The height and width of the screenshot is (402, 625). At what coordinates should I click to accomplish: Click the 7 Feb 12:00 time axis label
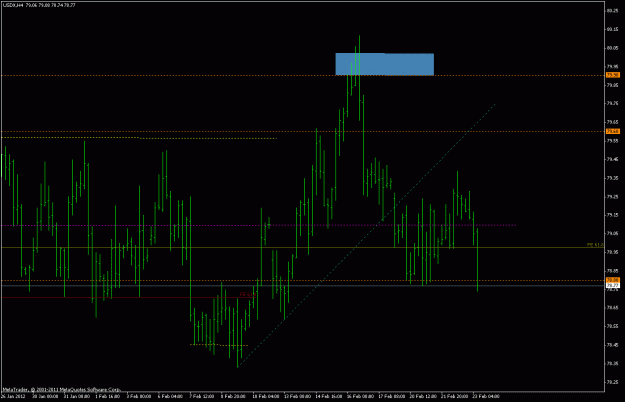pyautogui.click(x=202, y=396)
